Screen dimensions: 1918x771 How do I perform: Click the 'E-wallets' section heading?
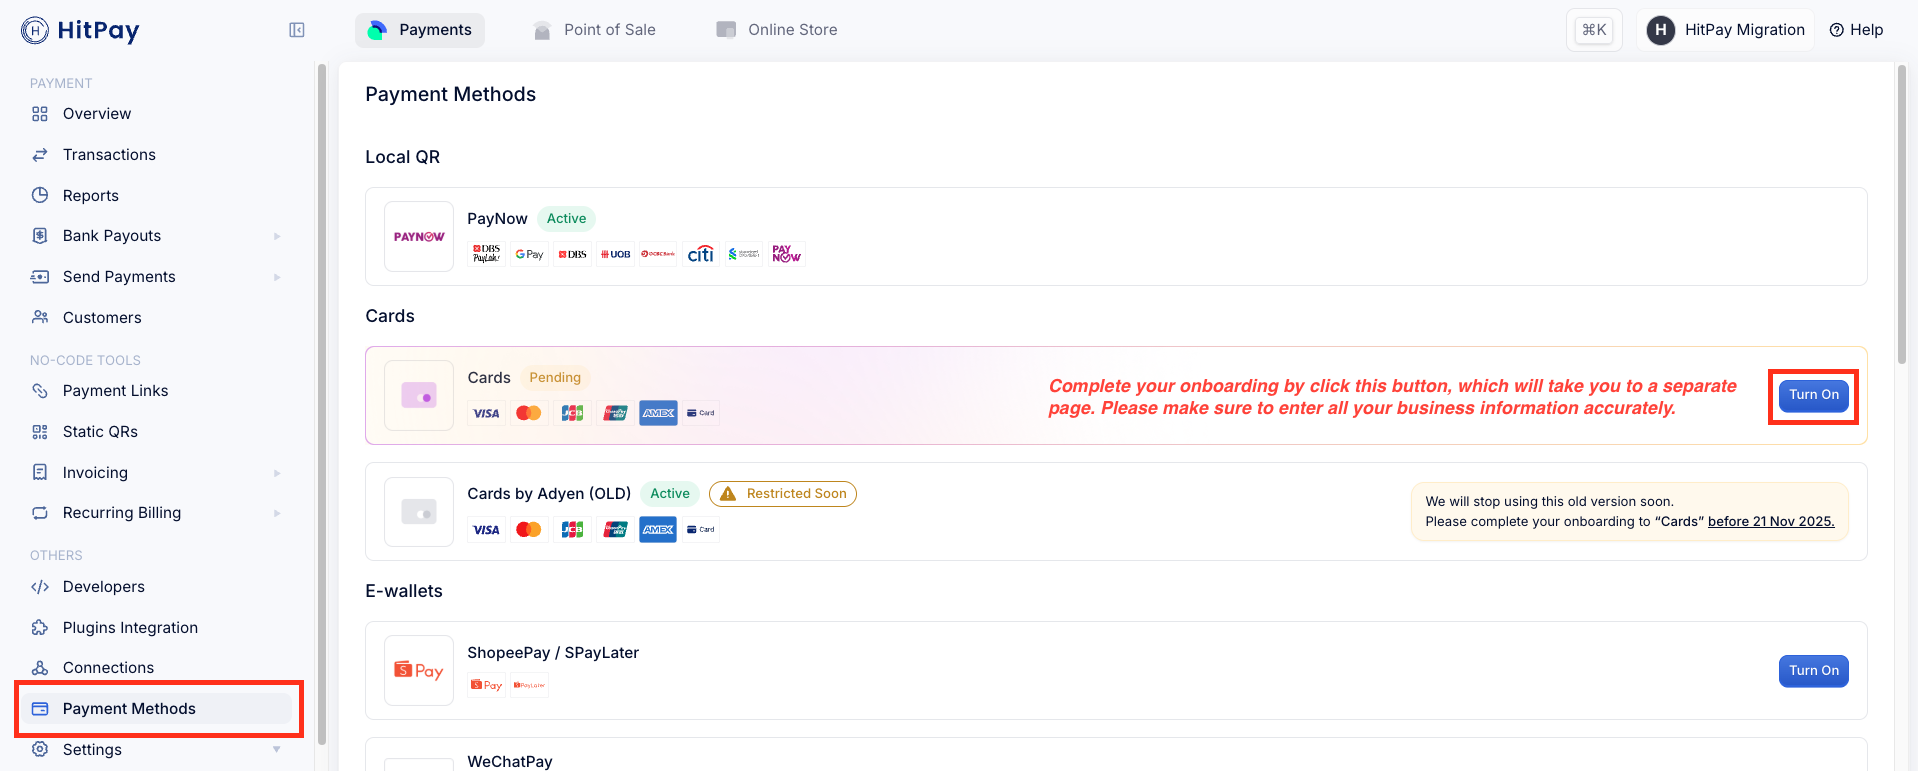(404, 591)
